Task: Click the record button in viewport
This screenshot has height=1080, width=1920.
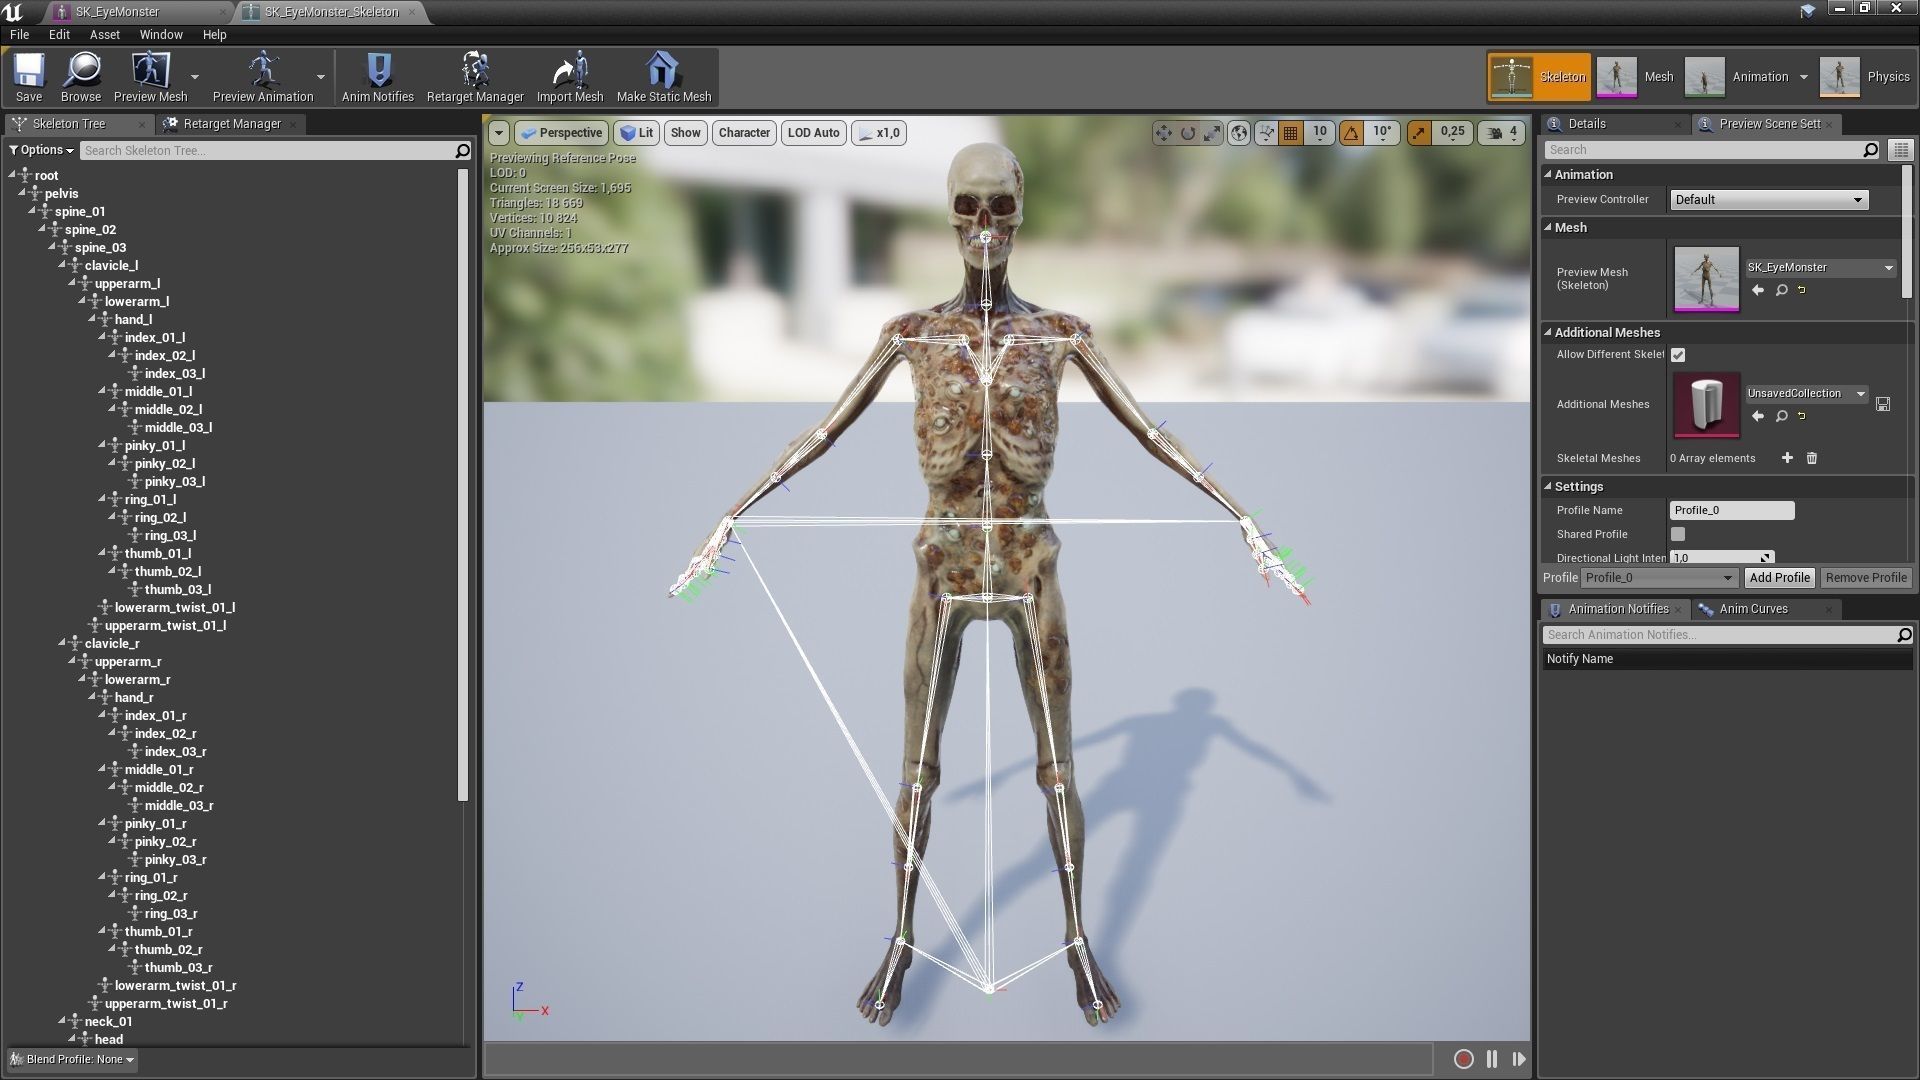Action: pos(1463,1059)
